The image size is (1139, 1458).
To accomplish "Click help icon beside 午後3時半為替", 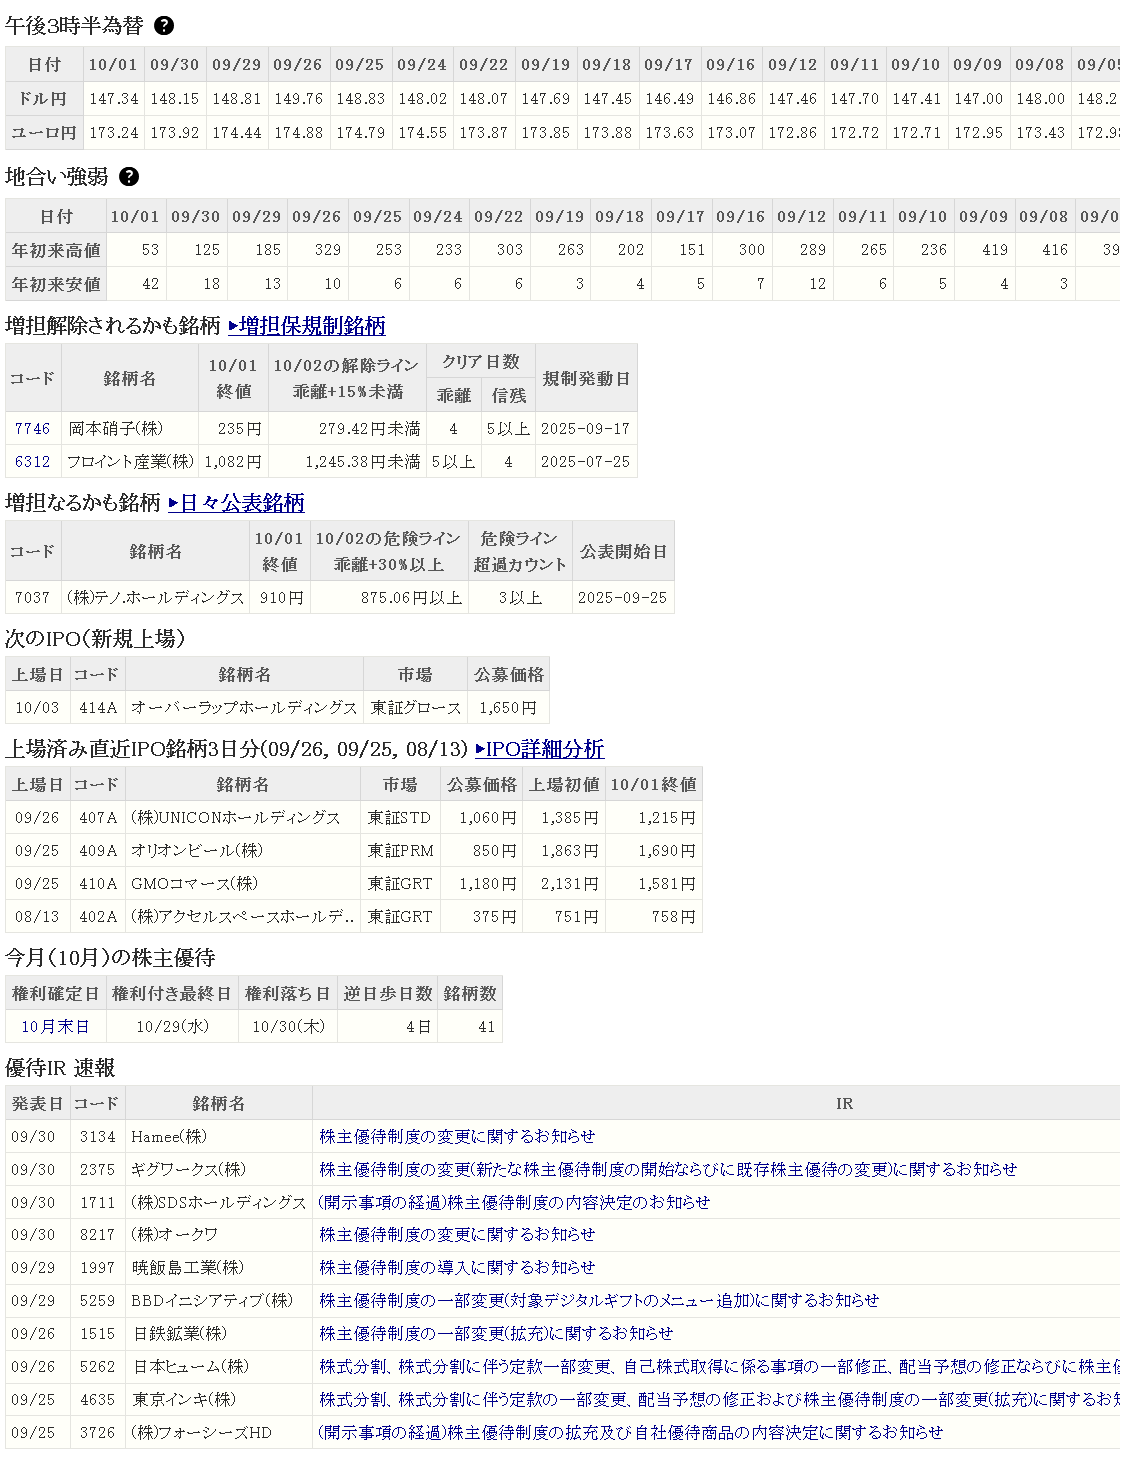I will click(x=164, y=26).
